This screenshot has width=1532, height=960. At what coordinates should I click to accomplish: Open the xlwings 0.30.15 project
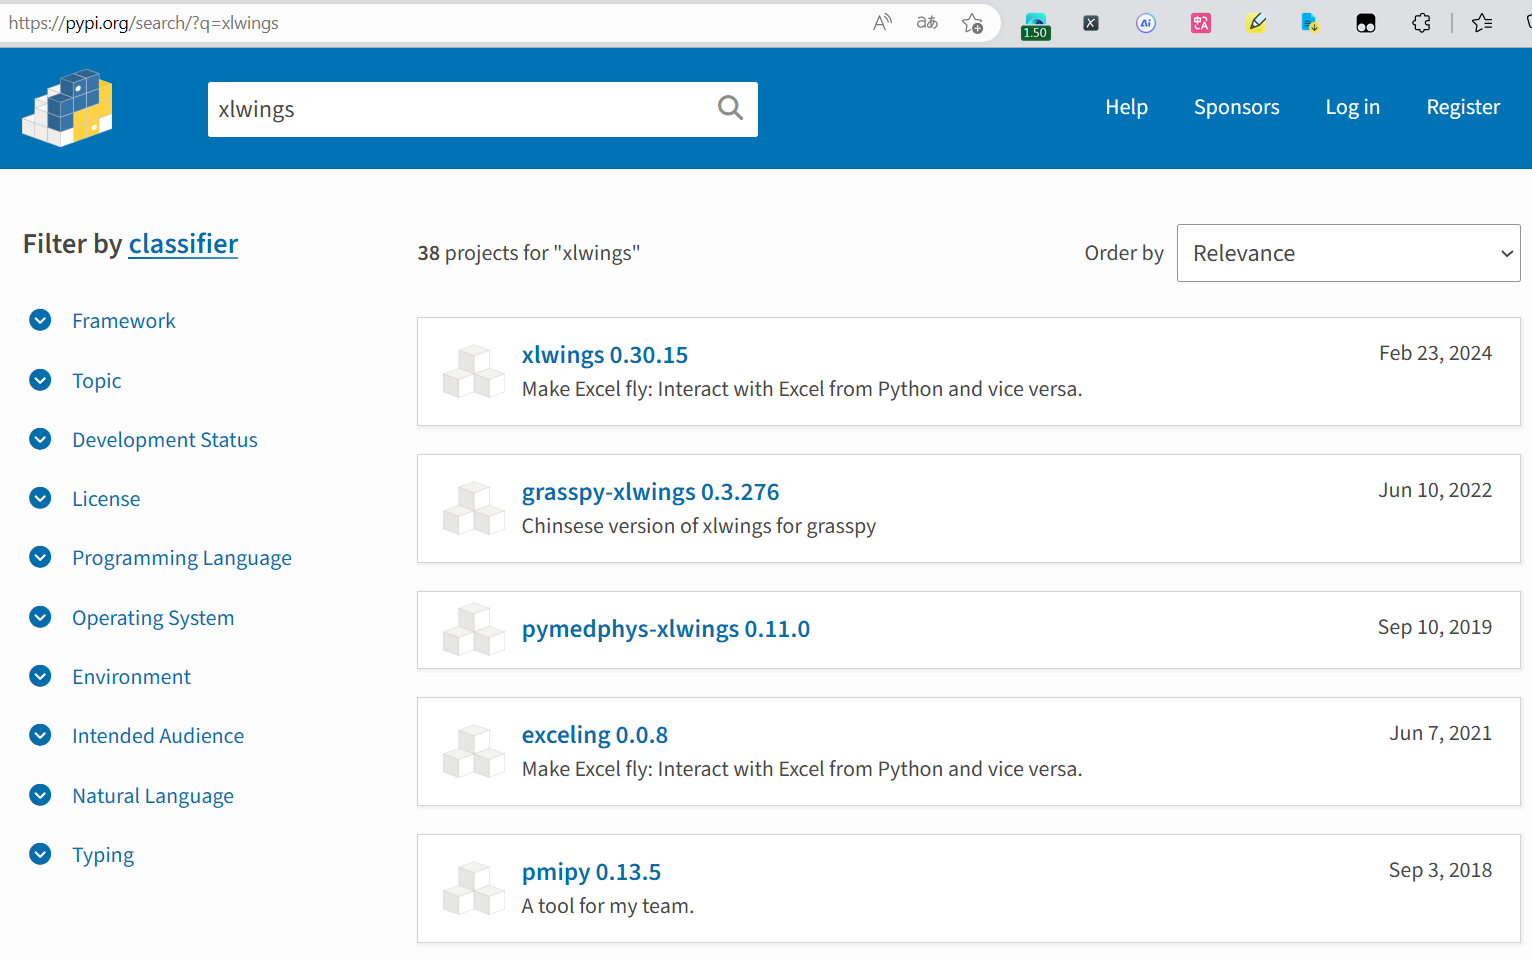click(605, 355)
